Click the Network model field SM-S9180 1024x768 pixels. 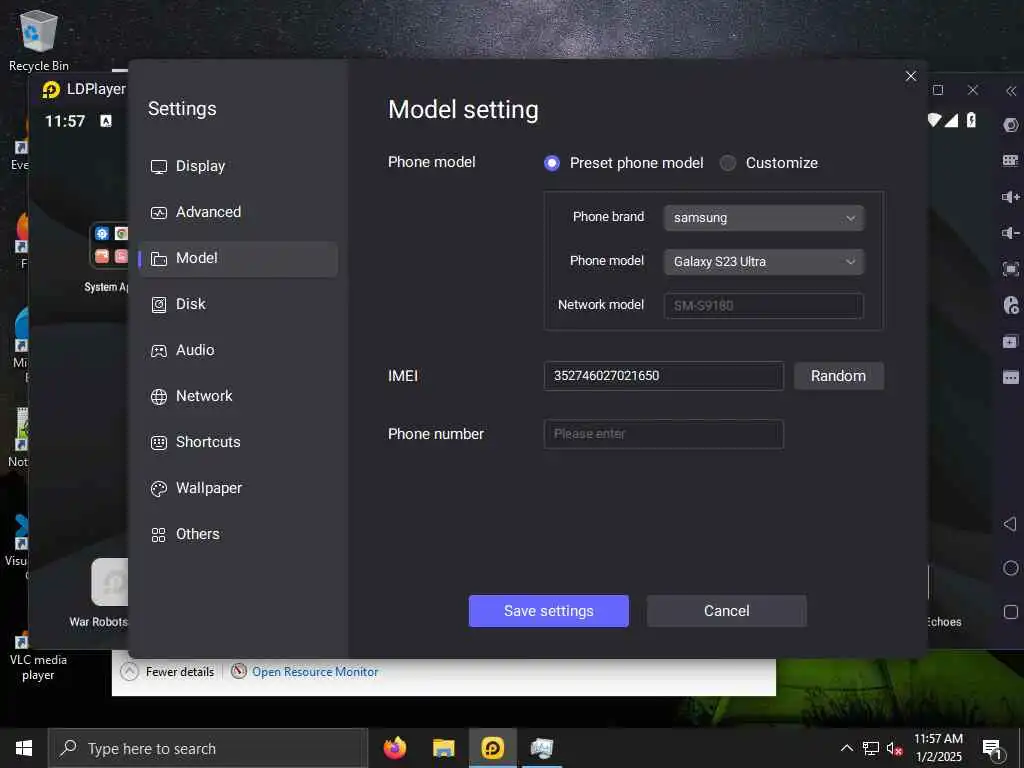[x=764, y=306]
